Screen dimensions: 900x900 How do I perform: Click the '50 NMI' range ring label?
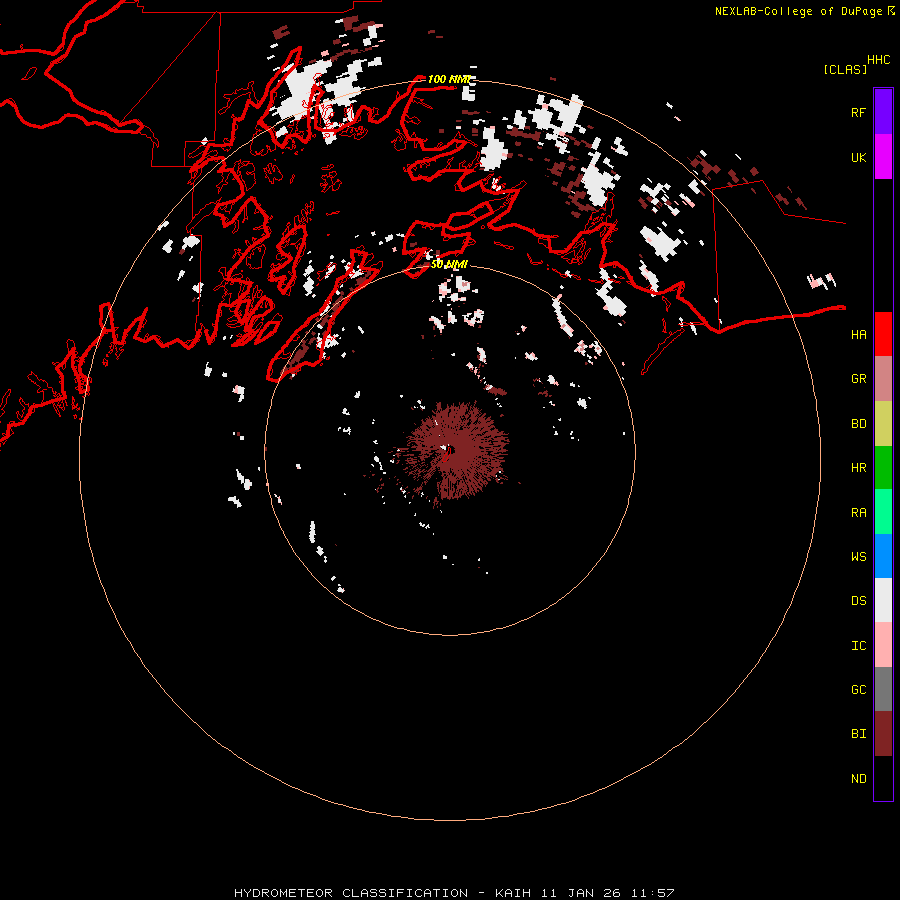coord(449,264)
